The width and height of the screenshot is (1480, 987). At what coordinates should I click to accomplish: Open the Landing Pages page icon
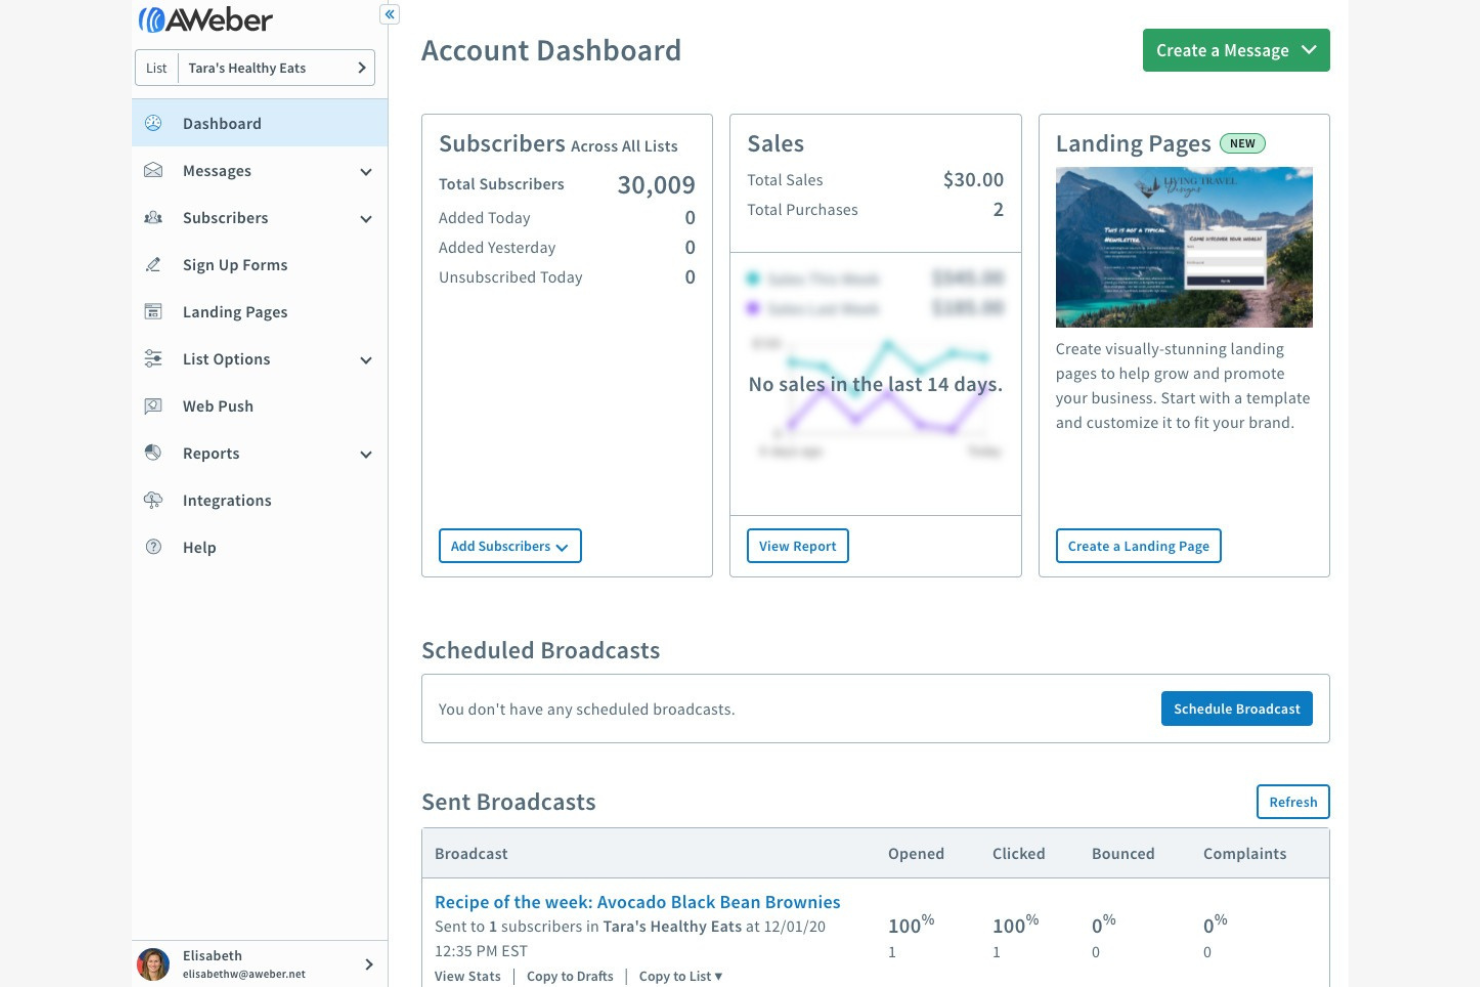(x=153, y=311)
